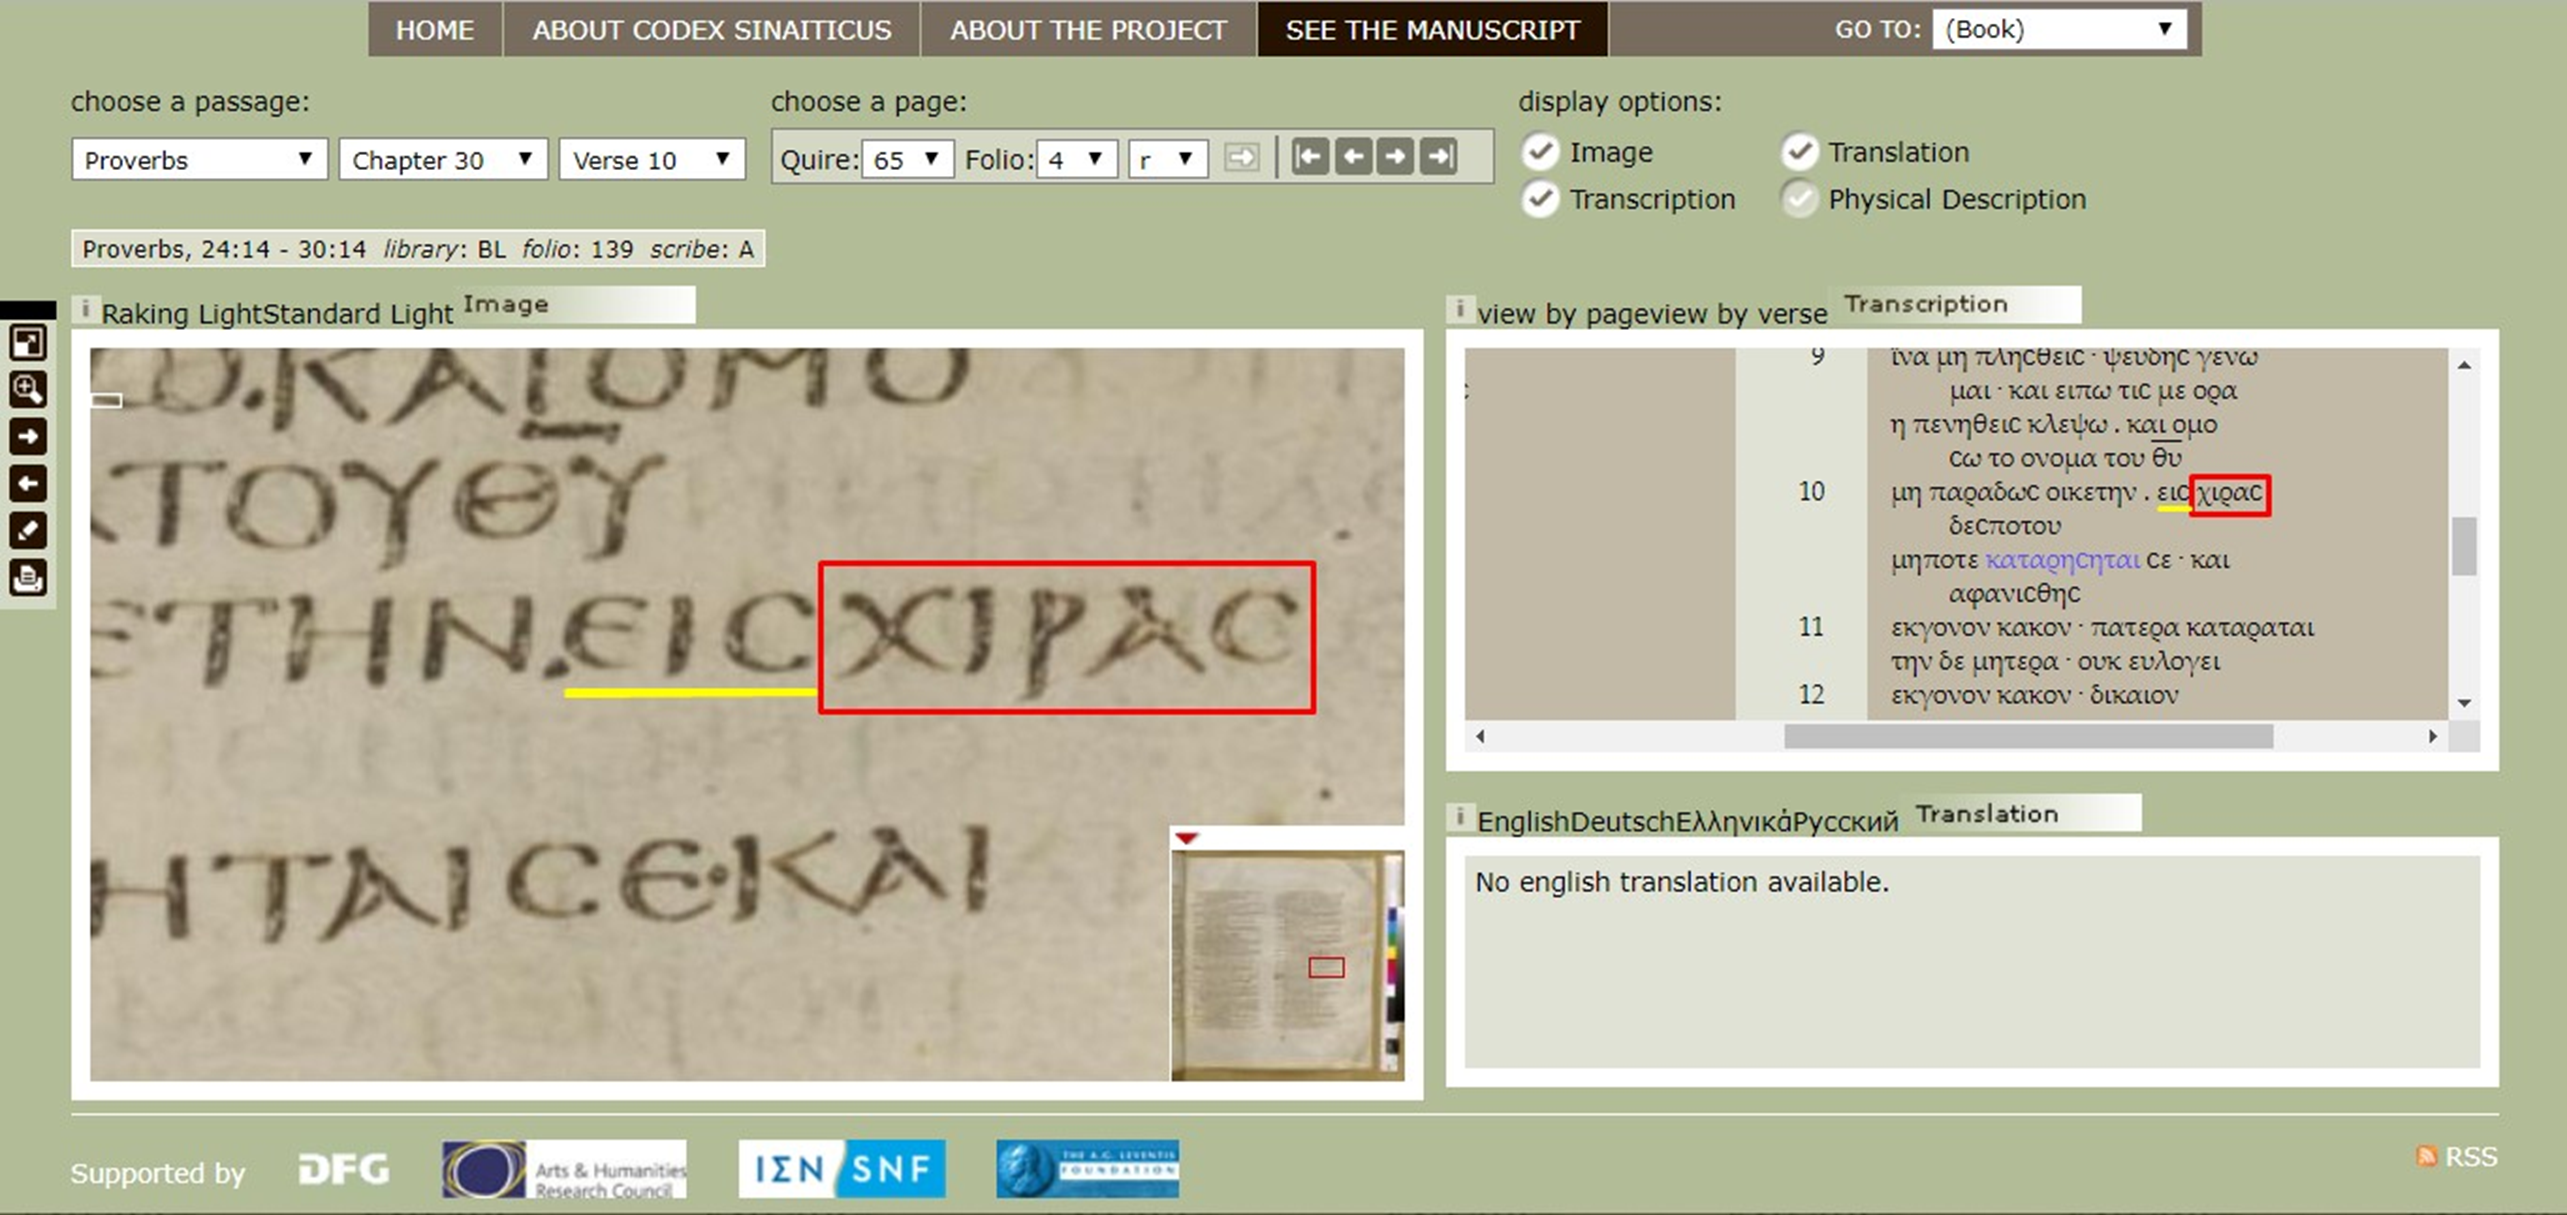Select view by page
Screen dimensions: 2567x1215
[x=1565, y=314]
